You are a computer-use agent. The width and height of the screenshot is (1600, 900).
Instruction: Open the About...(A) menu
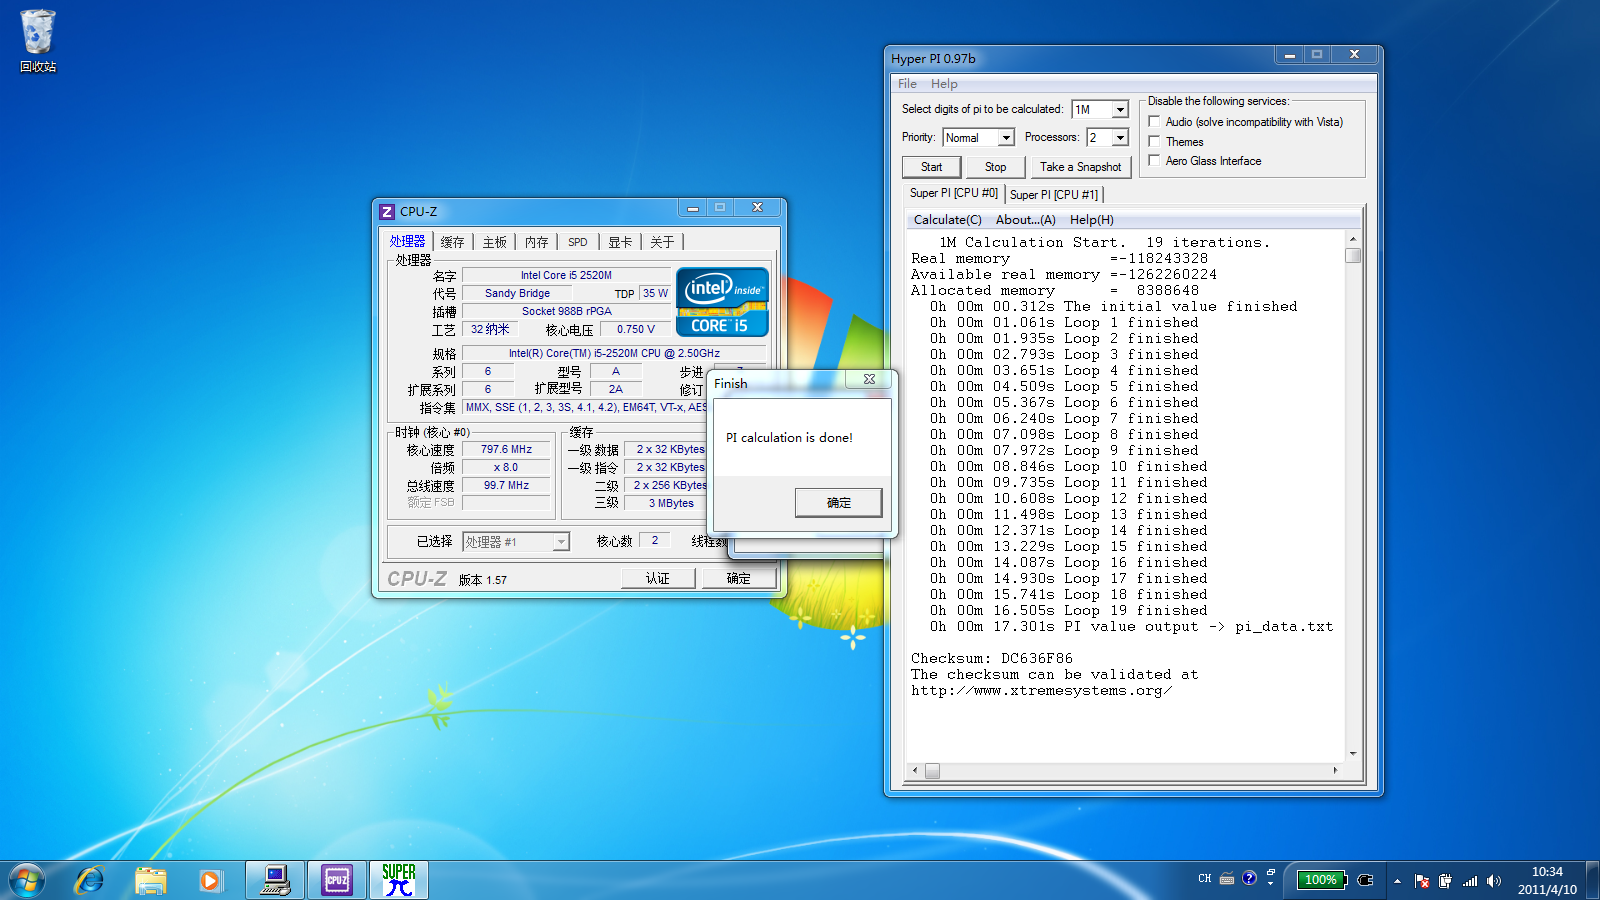click(x=1025, y=220)
